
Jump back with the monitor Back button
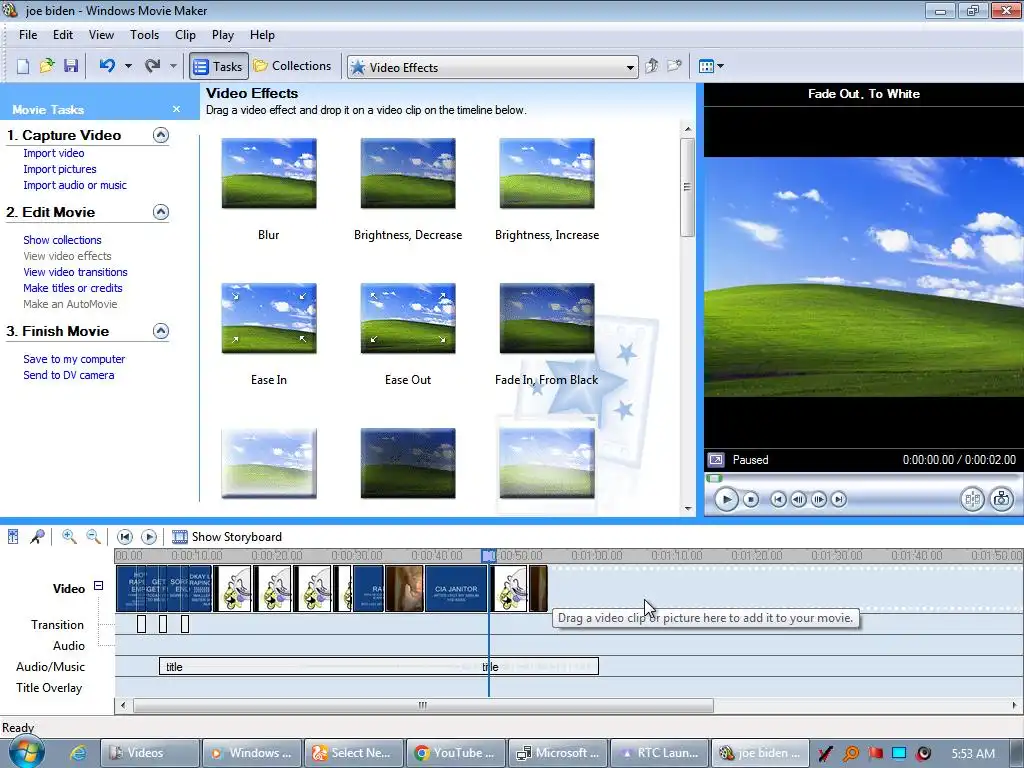pyautogui.click(x=778, y=500)
